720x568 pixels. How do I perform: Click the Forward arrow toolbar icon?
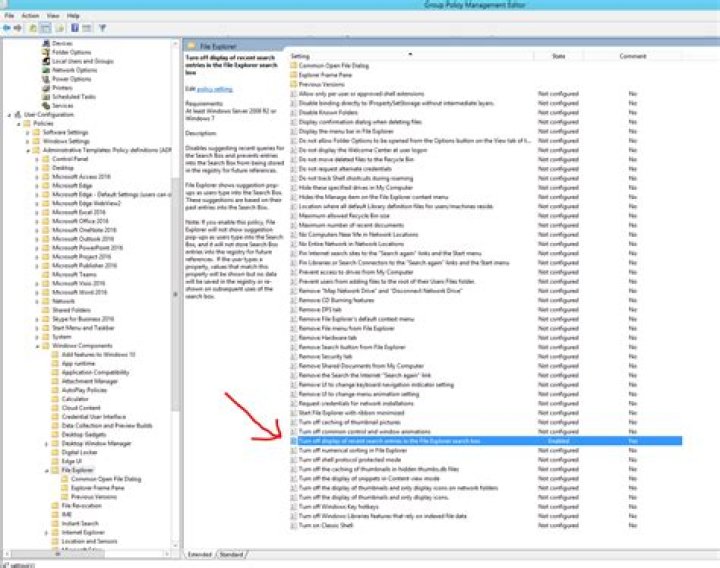click(x=17, y=28)
